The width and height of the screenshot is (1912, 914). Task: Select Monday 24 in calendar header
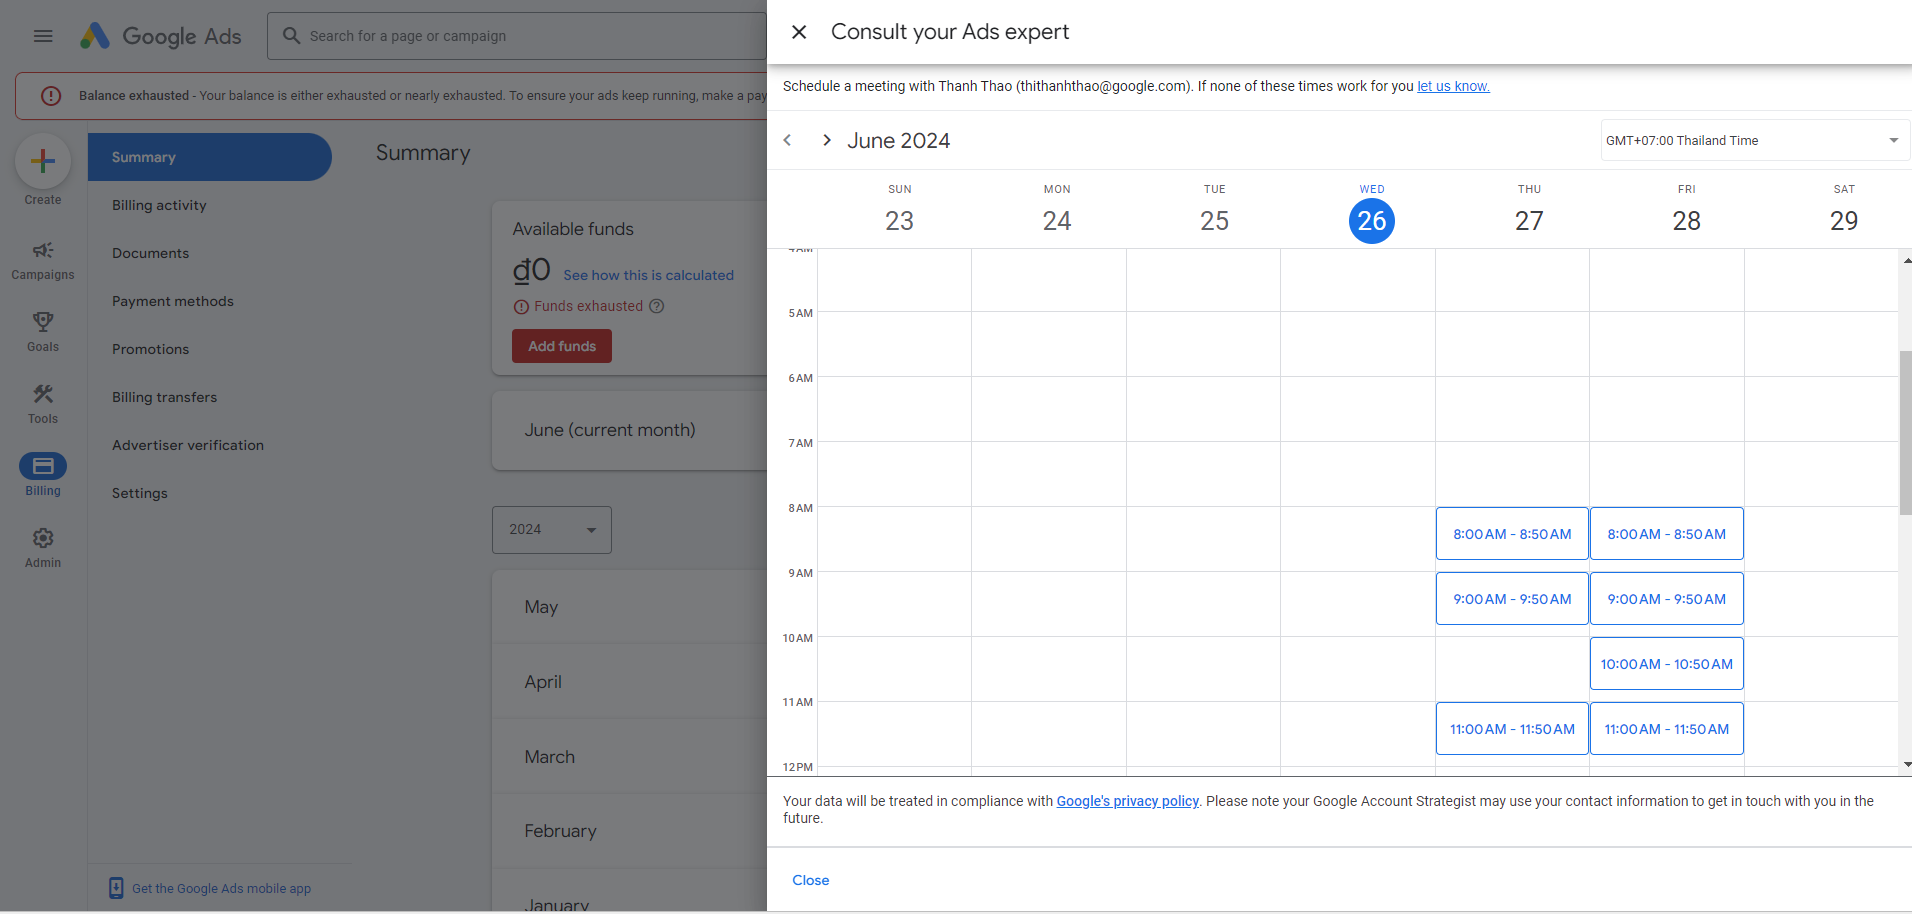[1057, 220]
